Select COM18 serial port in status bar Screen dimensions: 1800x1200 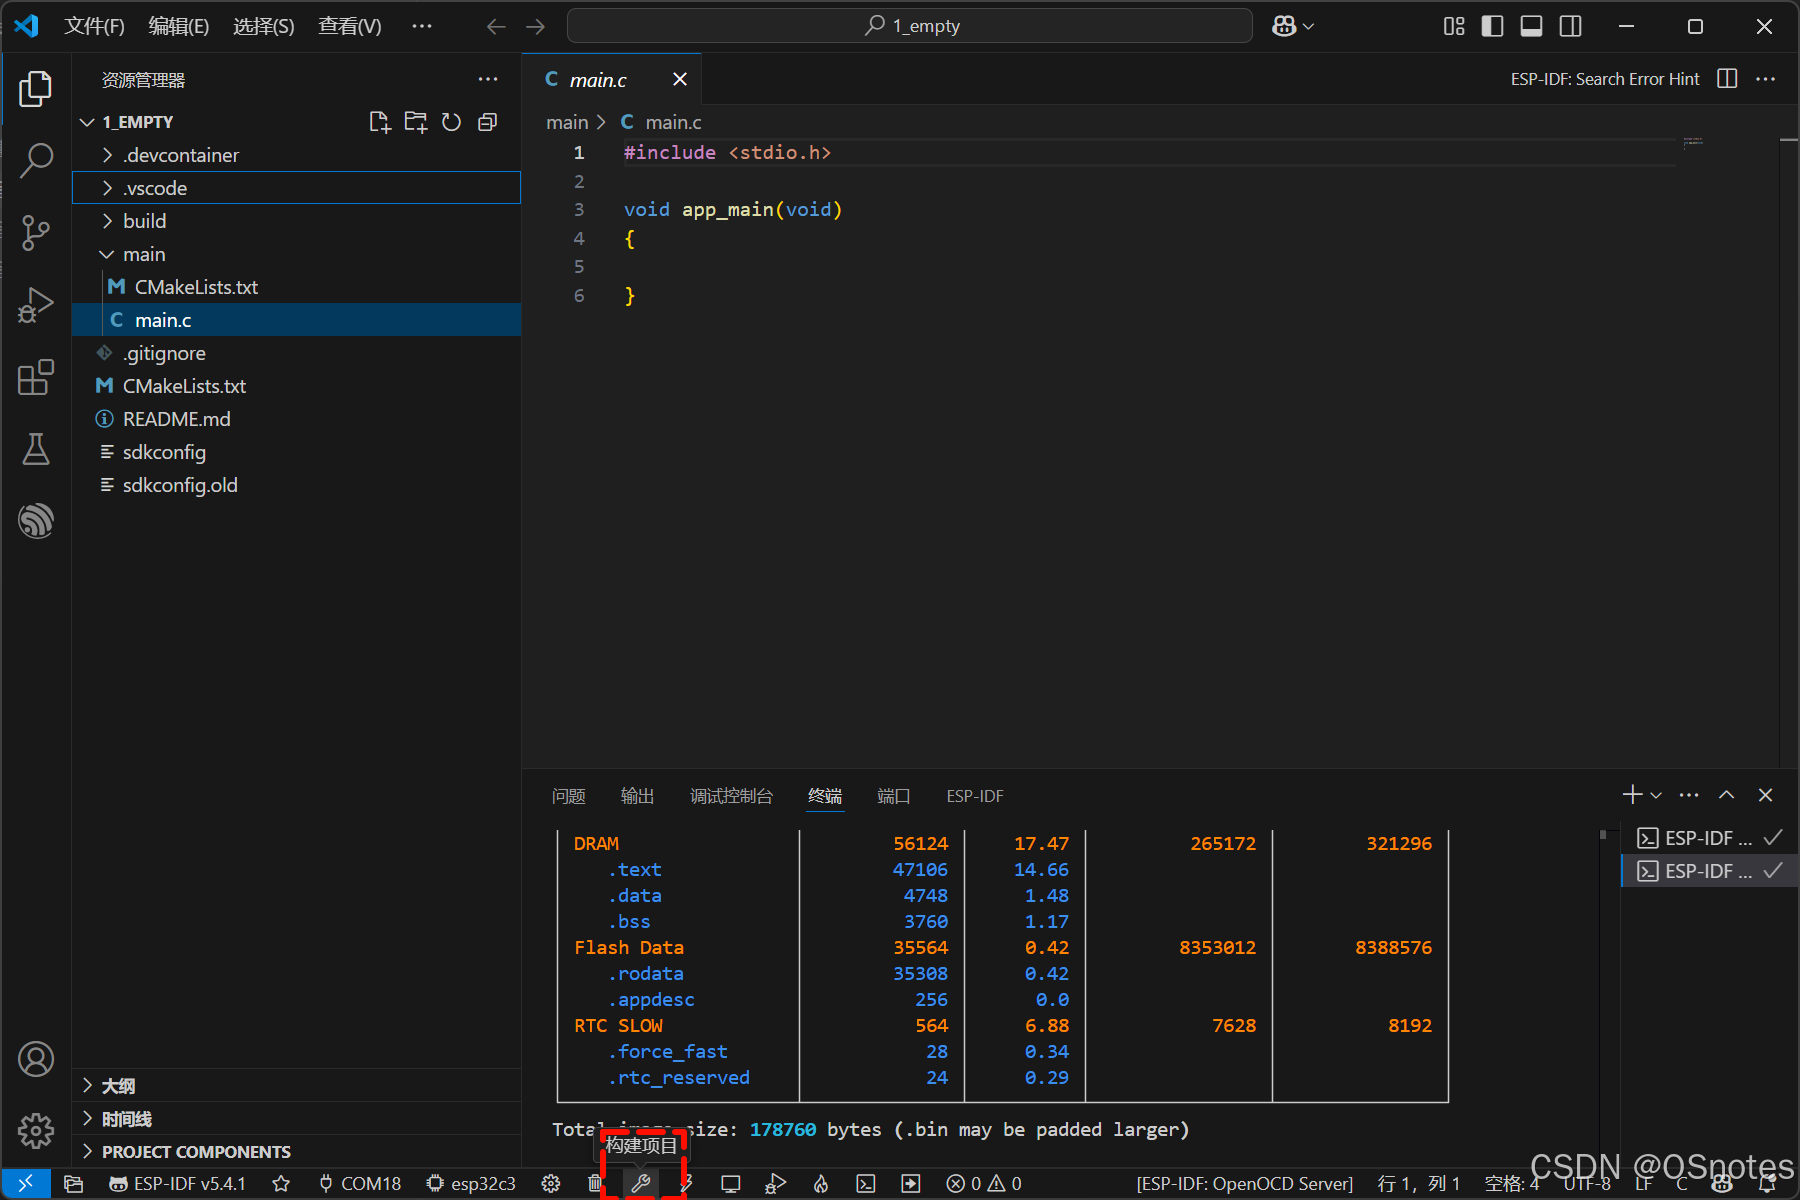pos(360,1183)
